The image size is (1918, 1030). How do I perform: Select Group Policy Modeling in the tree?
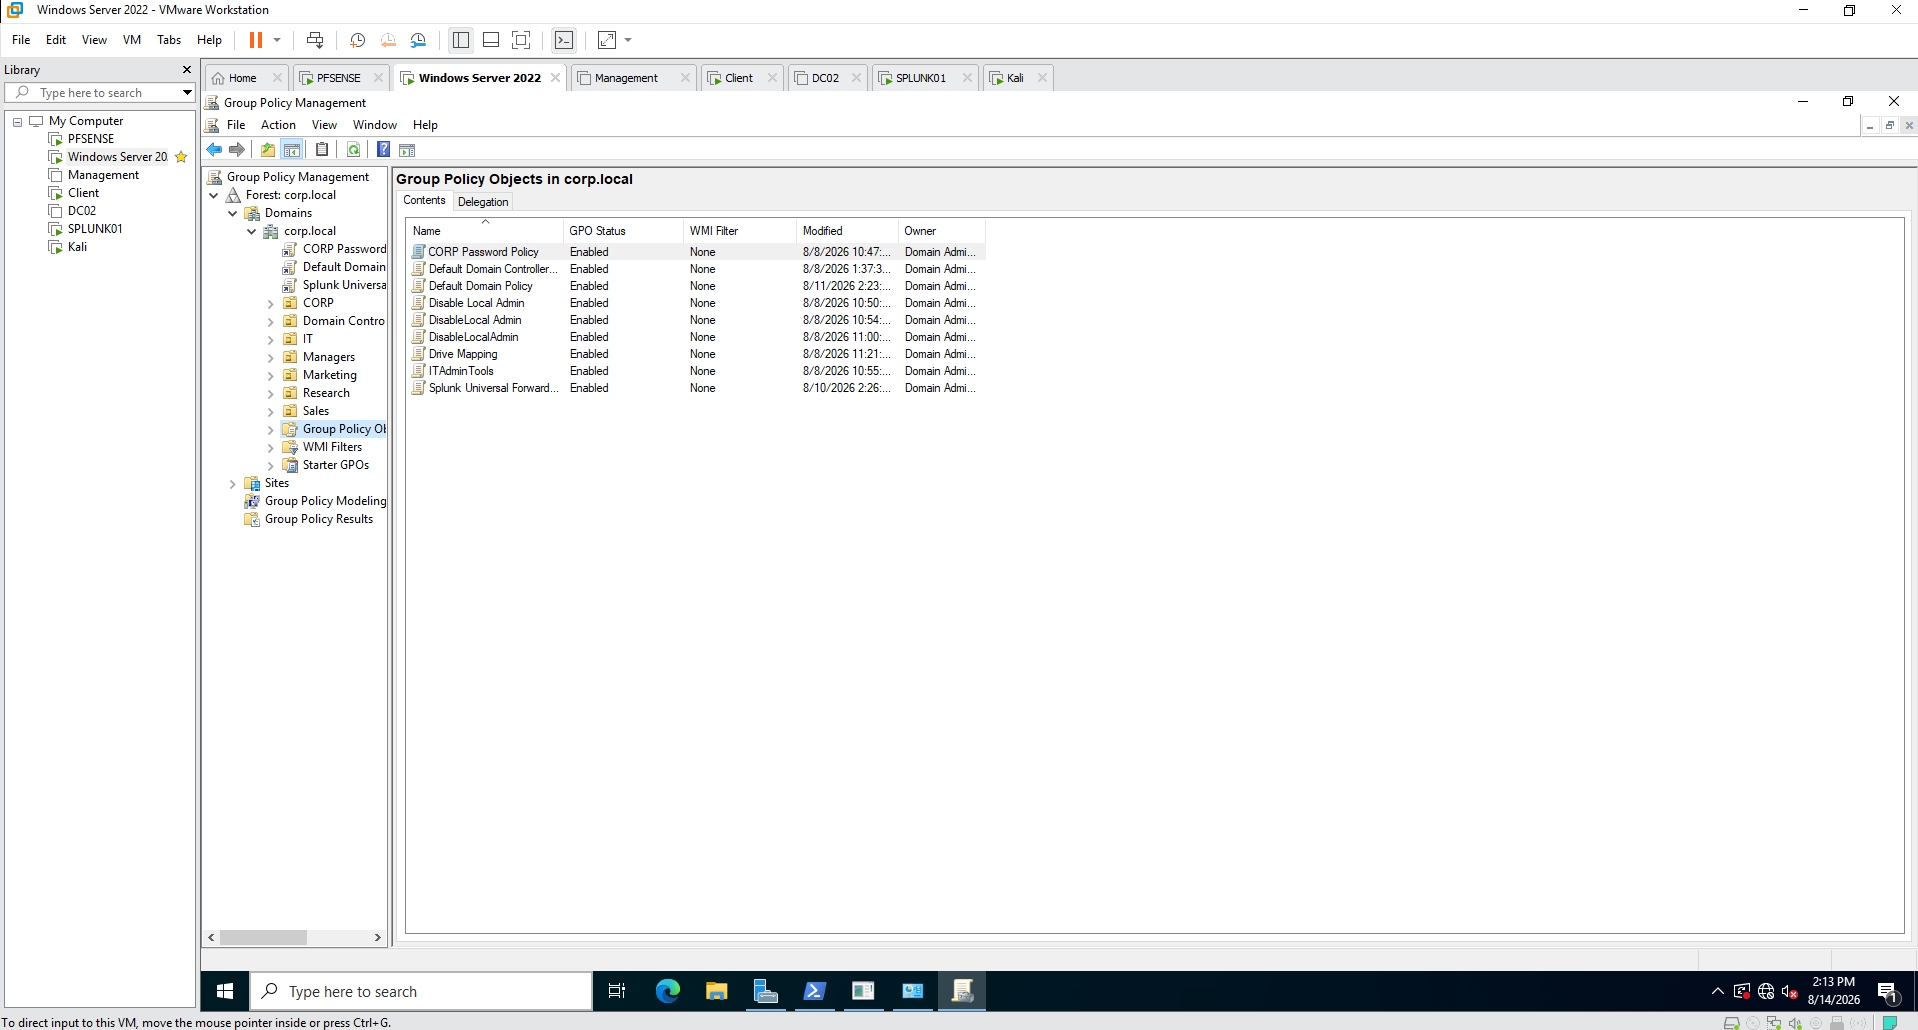click(325, 501)
